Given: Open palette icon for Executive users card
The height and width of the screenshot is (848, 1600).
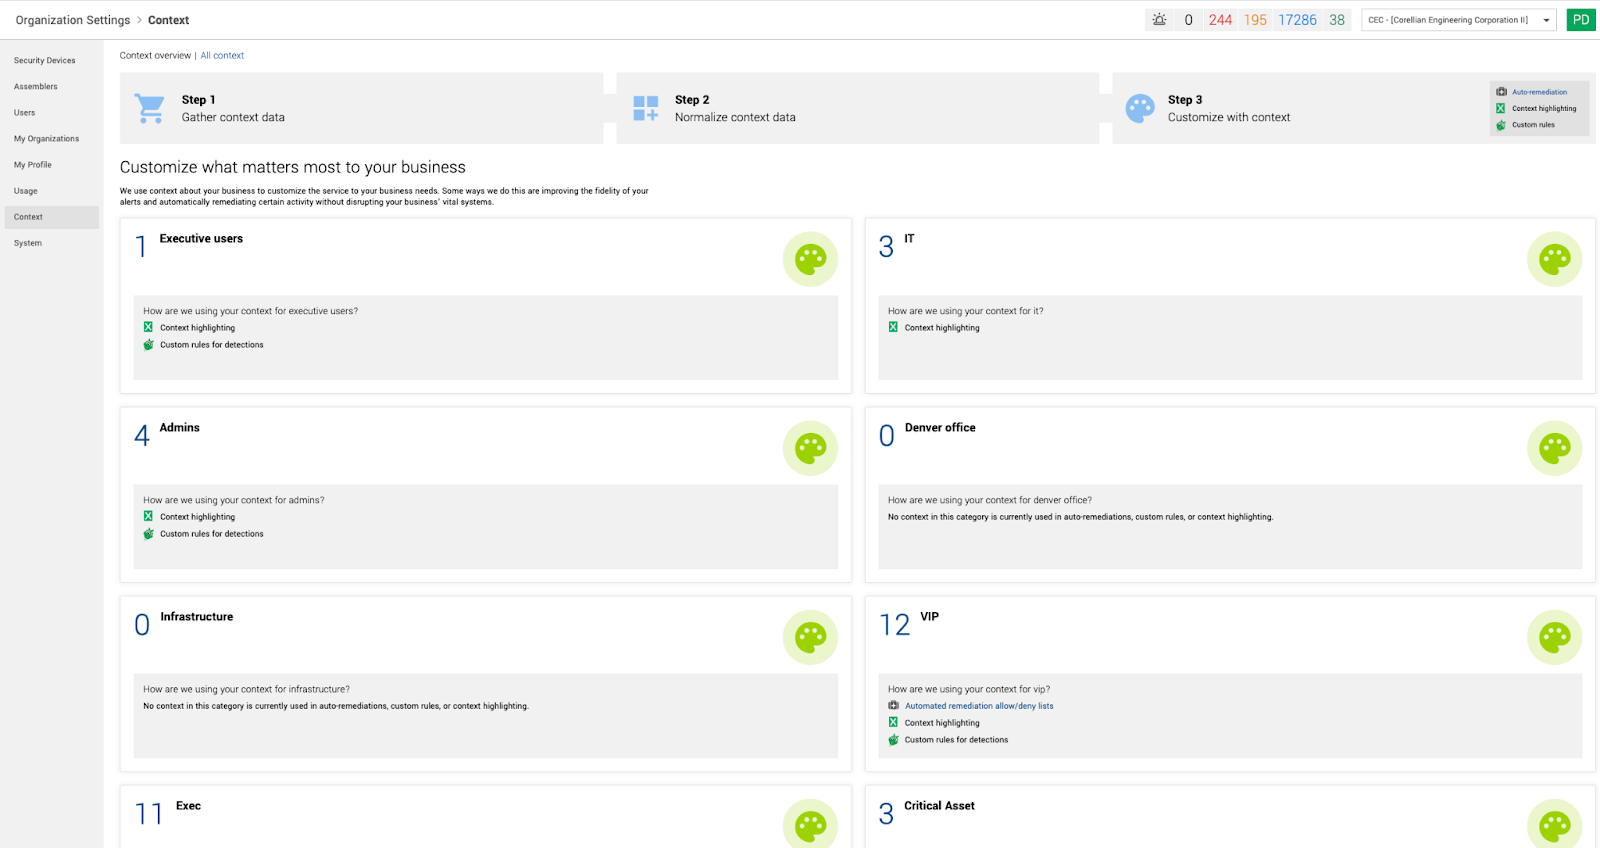Looking at the screenshot, I should click(810, 259).
